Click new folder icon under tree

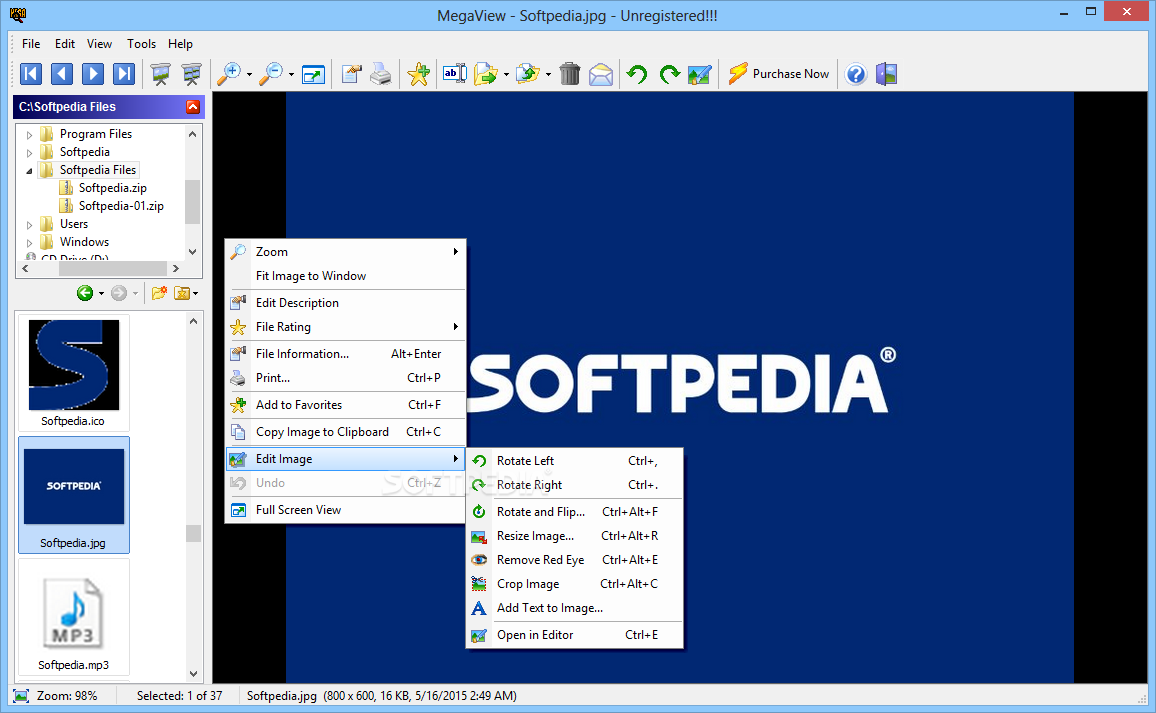pyautogui.click(x=159, y=293)
